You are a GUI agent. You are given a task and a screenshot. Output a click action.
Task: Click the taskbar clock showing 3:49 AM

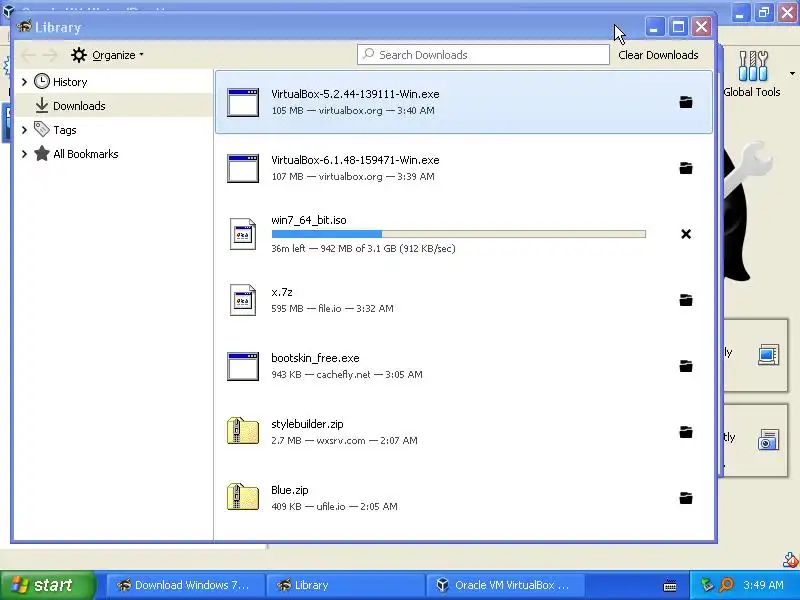point(763,585)
